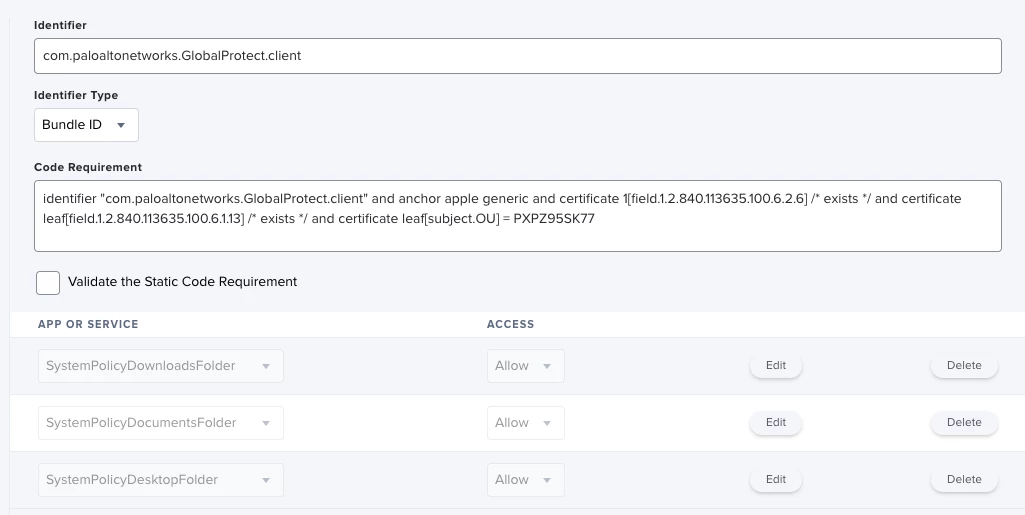Enable Validate the Static Code Requirement checkbox
The height and width of the screenshot is (515, 1025).
click(48, 282)
